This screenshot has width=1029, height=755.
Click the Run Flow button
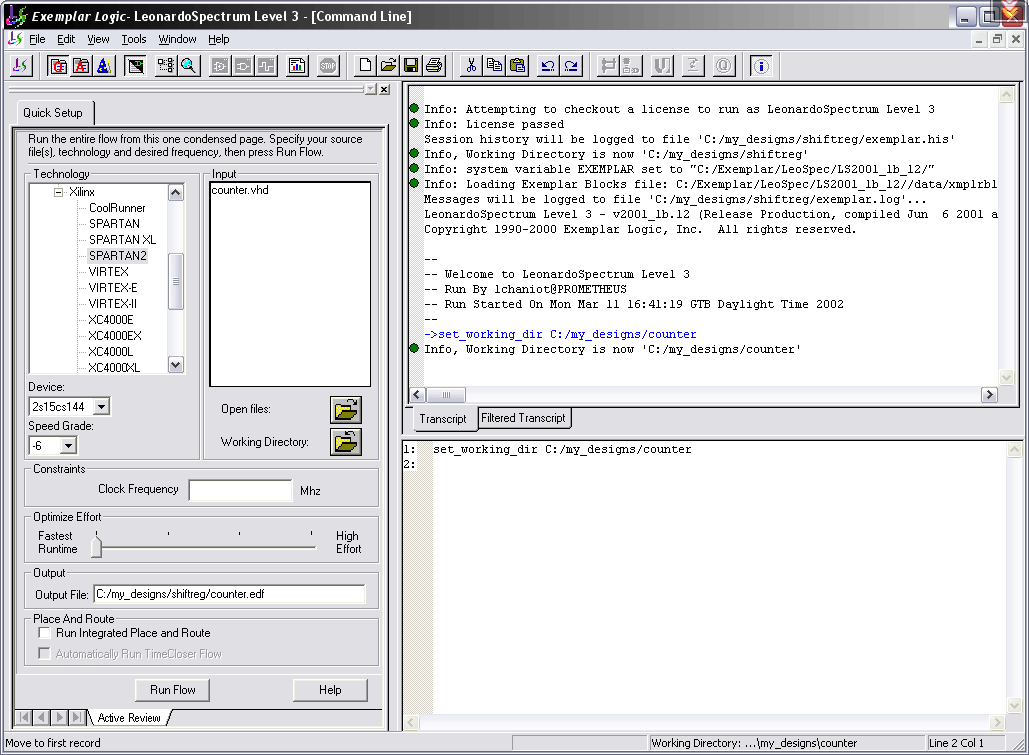click(x=173, y=690)
